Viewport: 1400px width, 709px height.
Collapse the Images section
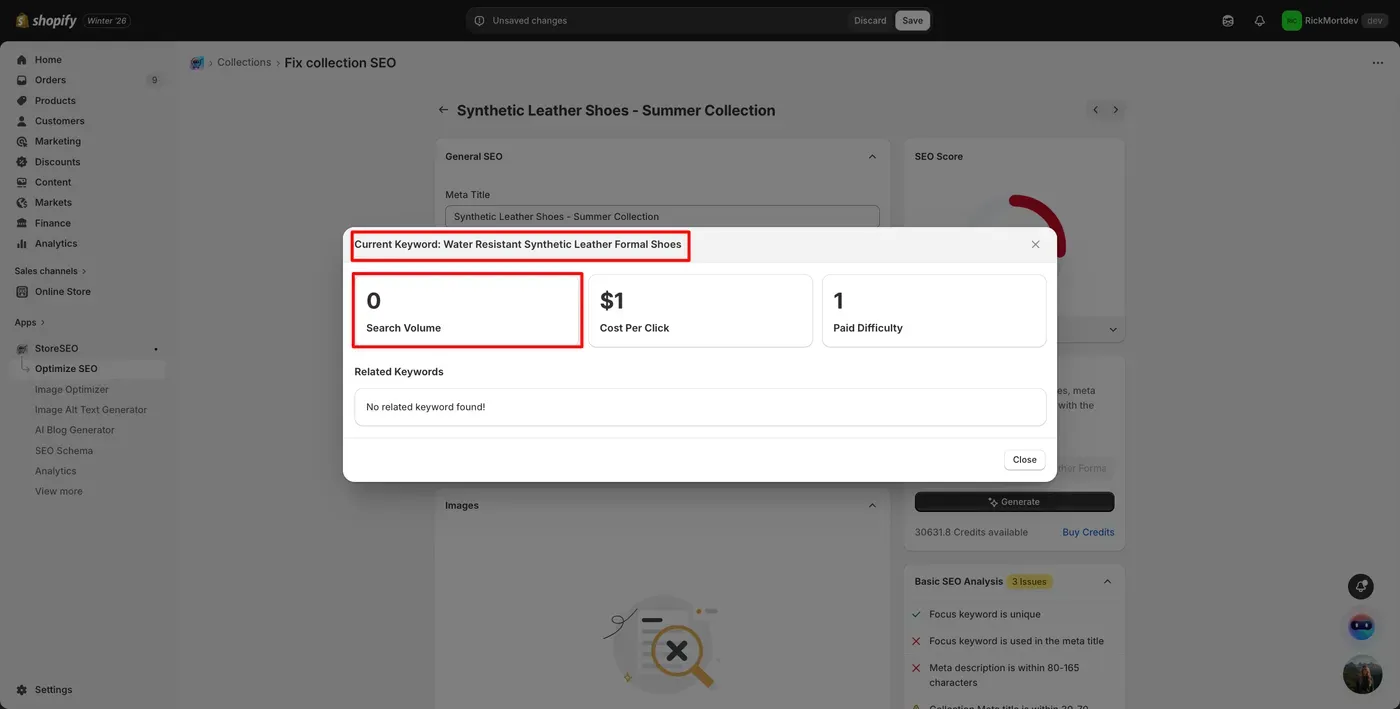click(x=872, y=506)
